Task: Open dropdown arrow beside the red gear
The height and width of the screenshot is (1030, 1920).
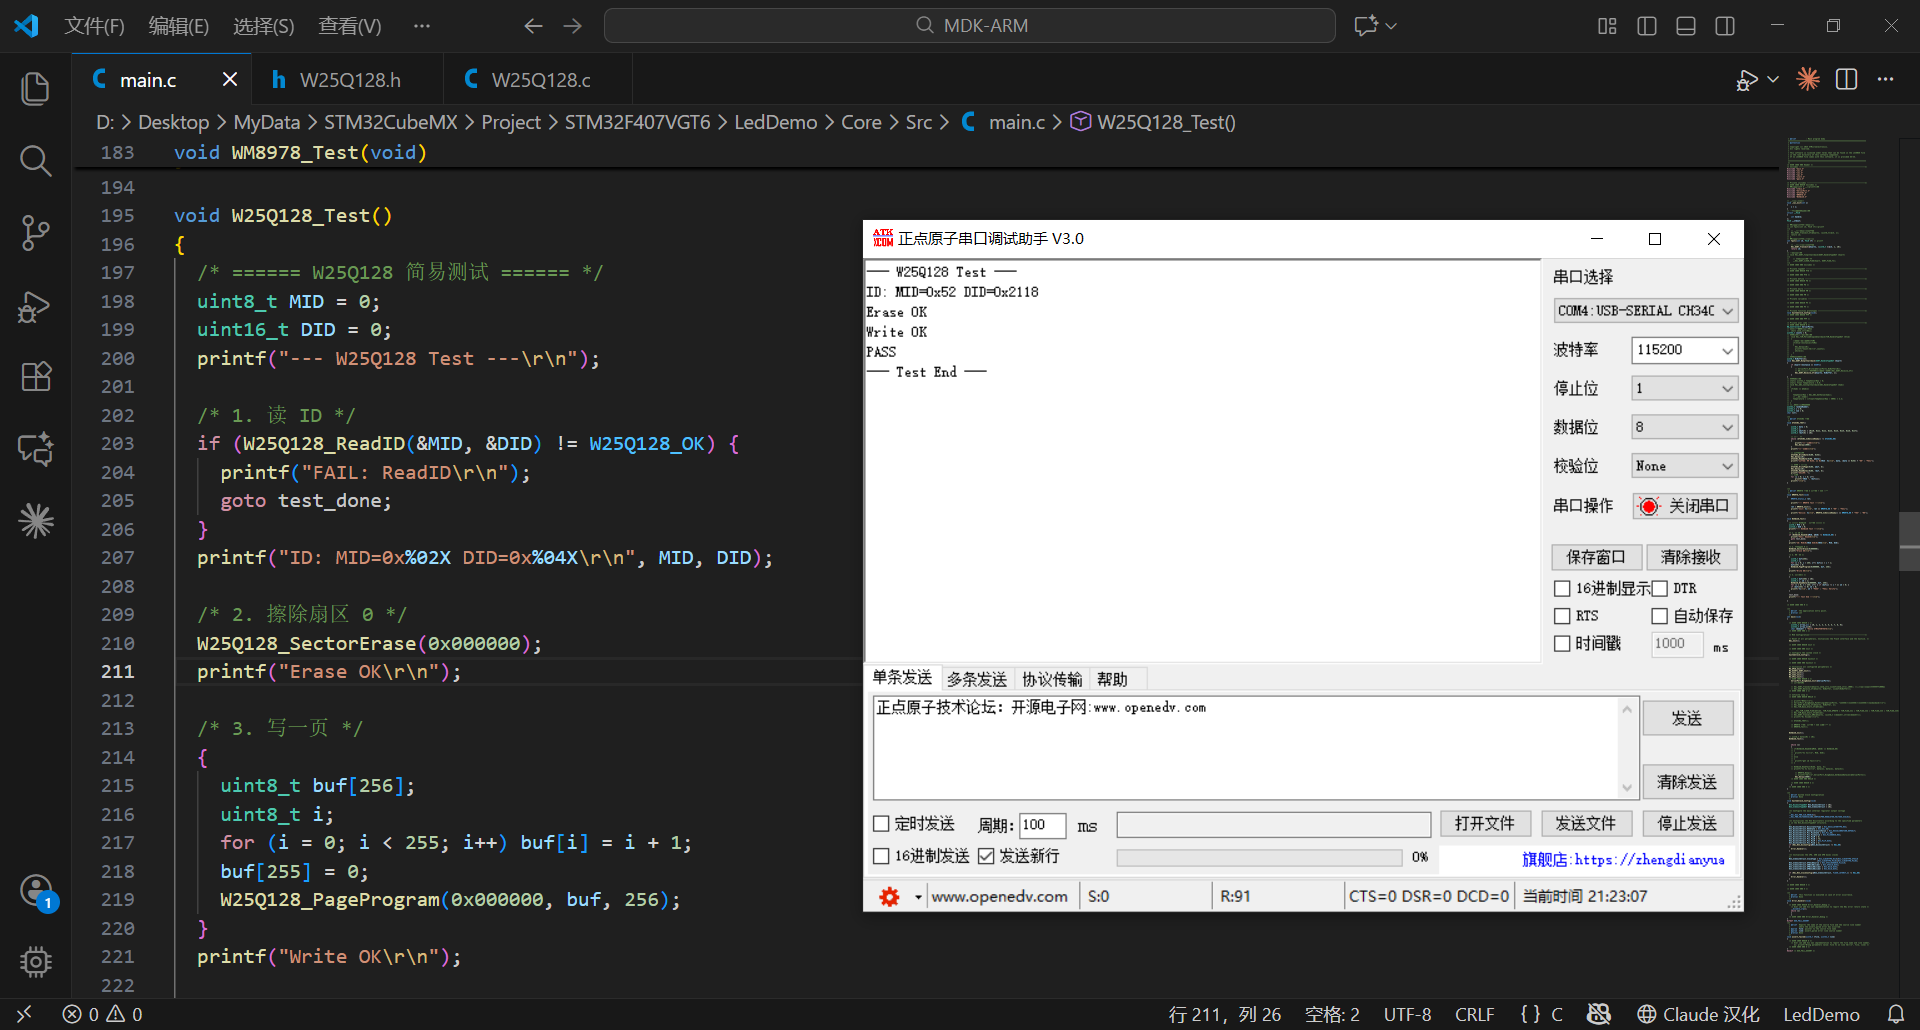Action: point(917,897)
